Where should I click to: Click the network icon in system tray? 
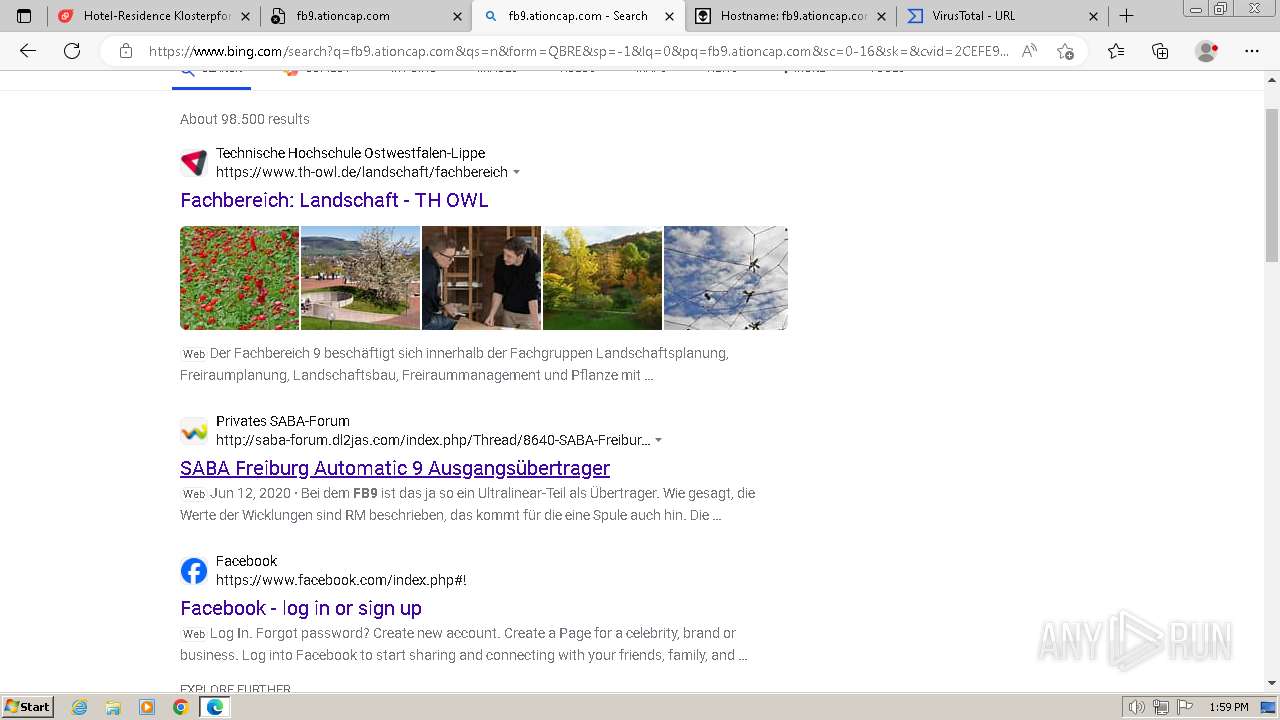1161,707
